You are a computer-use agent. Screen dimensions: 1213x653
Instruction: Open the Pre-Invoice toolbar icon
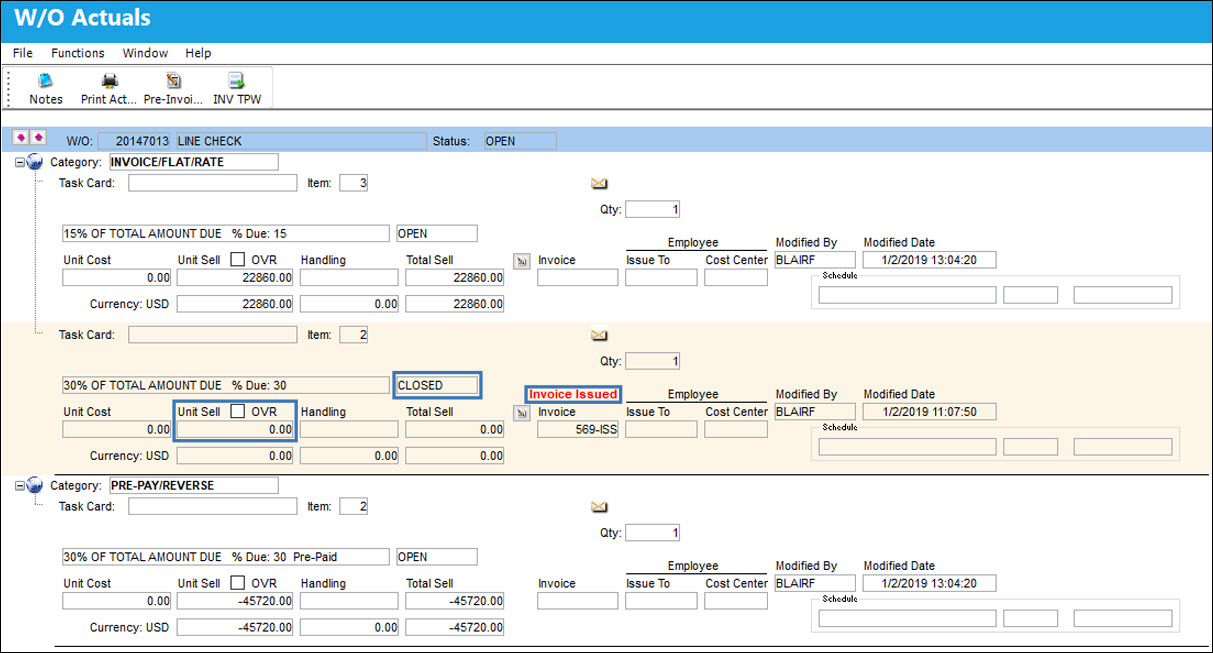pyautogui.click(x=173, y=81)
